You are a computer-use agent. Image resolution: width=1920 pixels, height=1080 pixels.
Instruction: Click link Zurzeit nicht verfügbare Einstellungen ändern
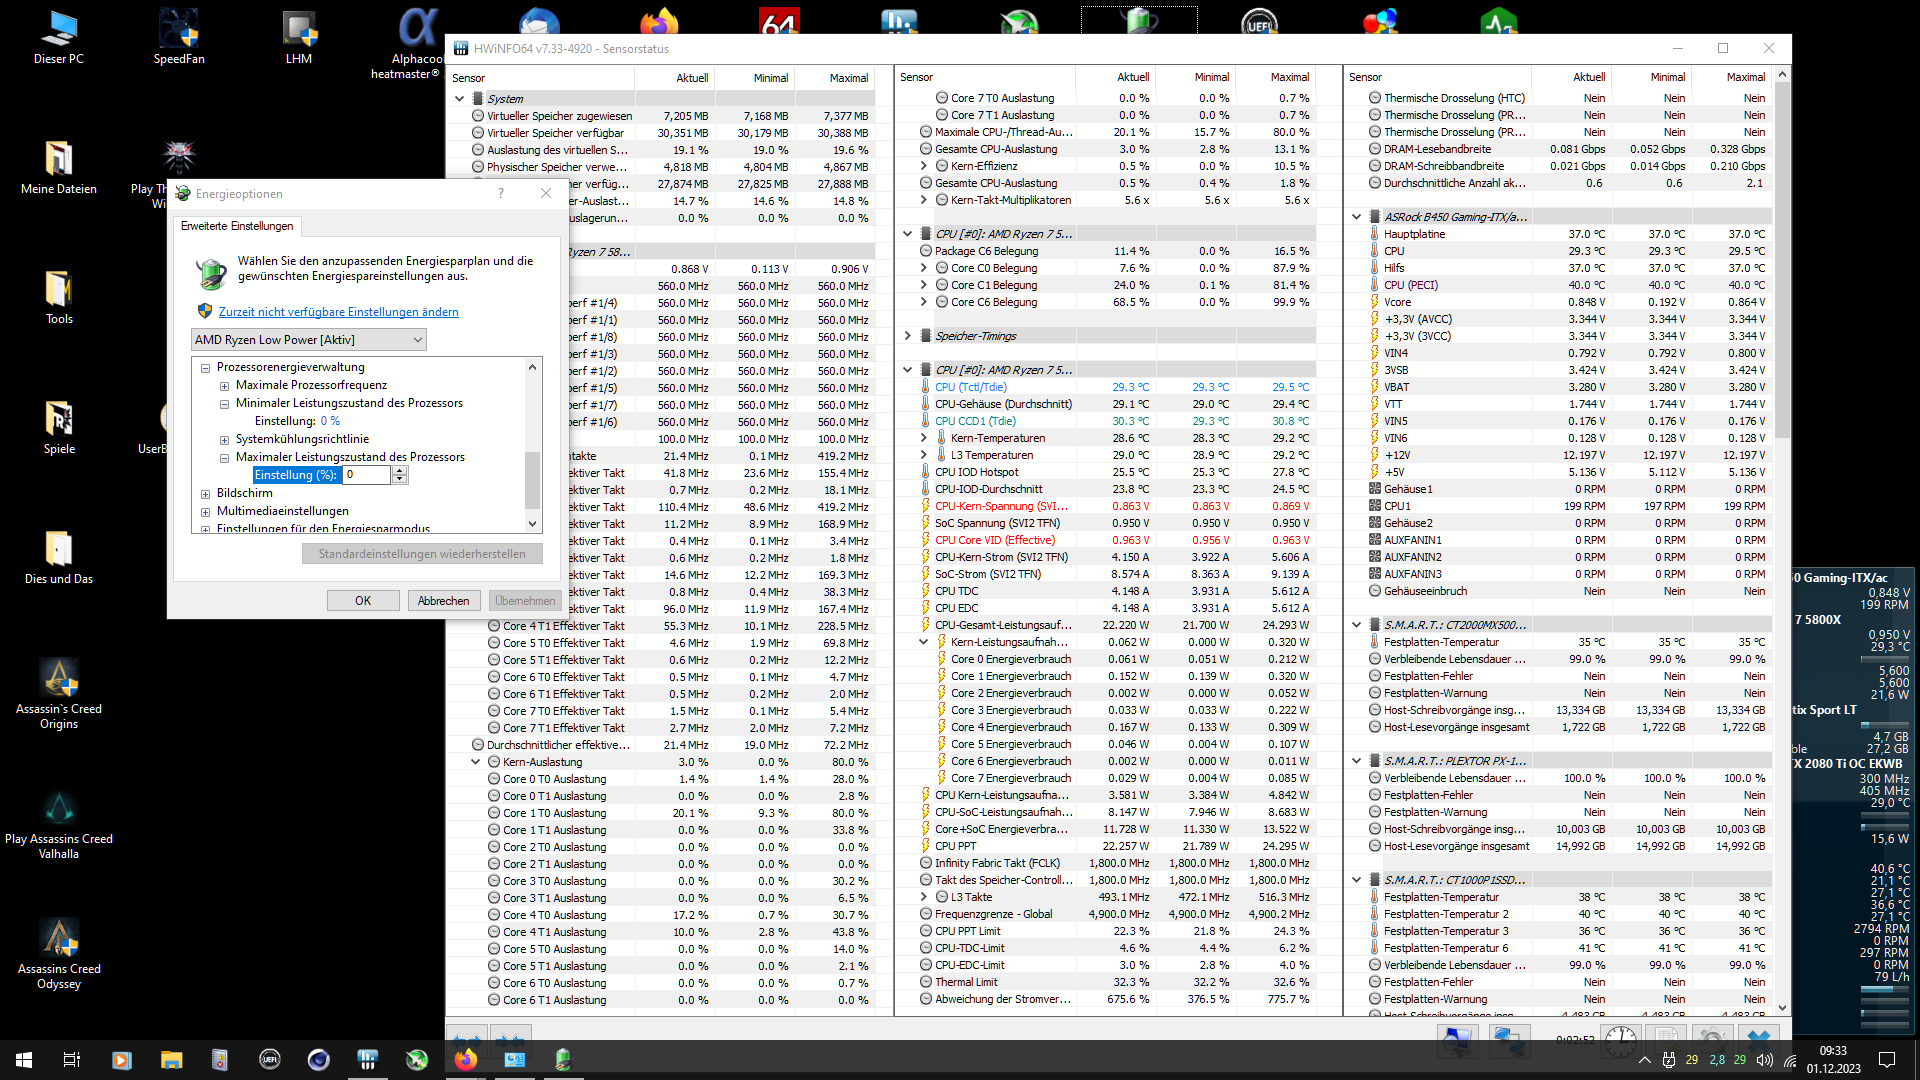click(x=338, y=312)
